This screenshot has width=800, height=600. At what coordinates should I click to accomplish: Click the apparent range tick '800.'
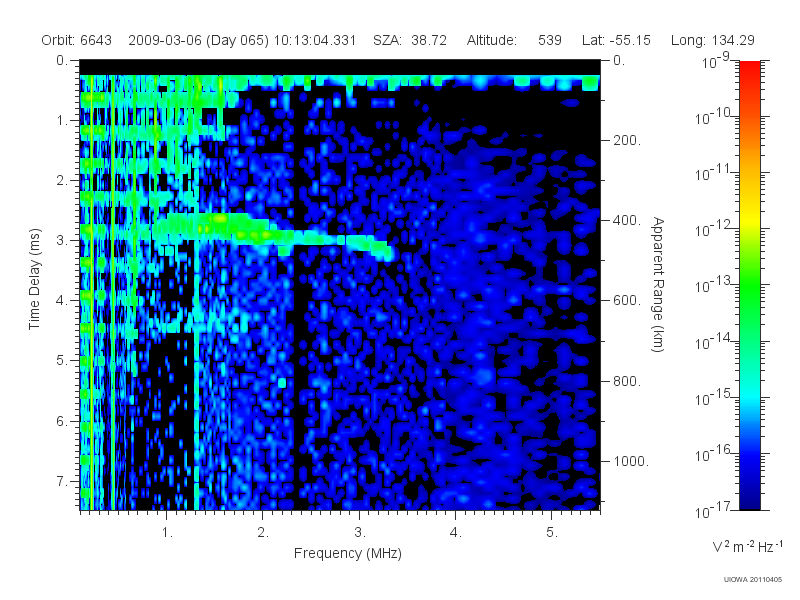coord(627,381)
